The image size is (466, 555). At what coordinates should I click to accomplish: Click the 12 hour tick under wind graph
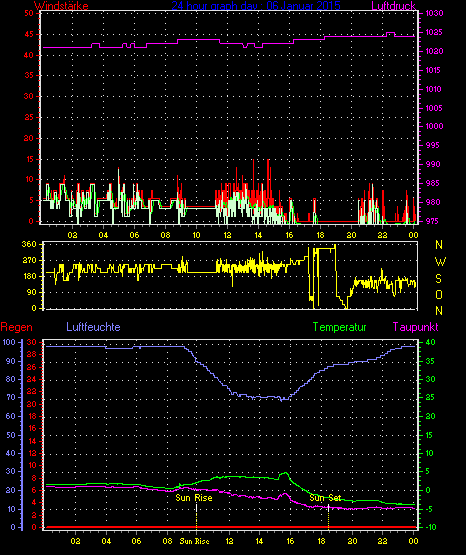pyautogui.click(x=227, y=235)
